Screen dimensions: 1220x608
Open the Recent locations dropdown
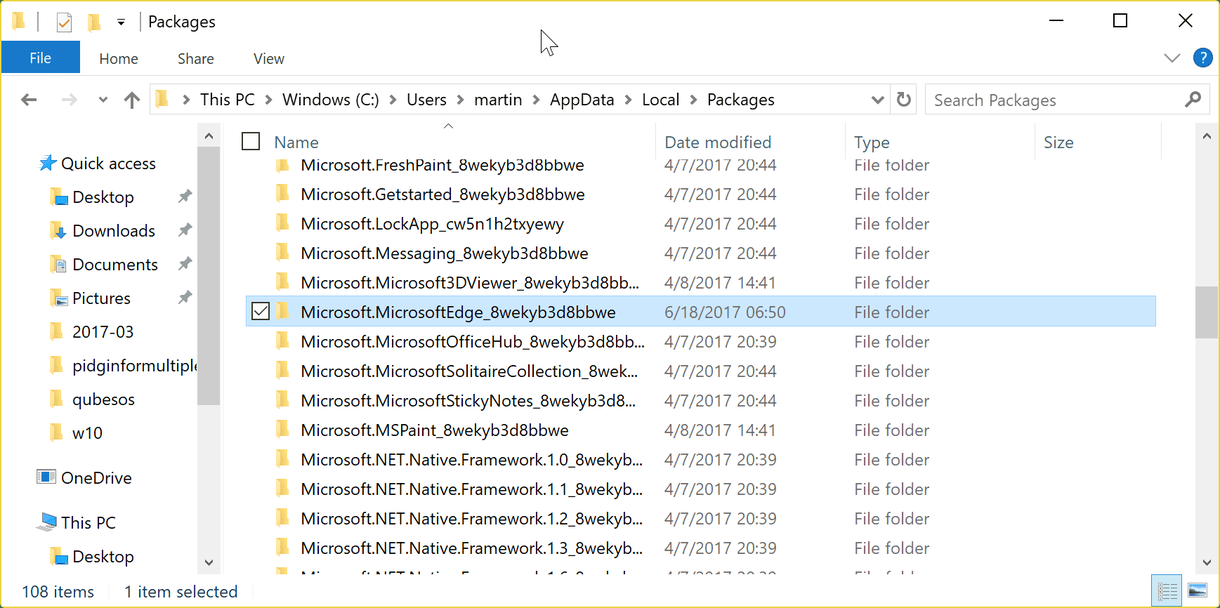[x=103, y=100]
